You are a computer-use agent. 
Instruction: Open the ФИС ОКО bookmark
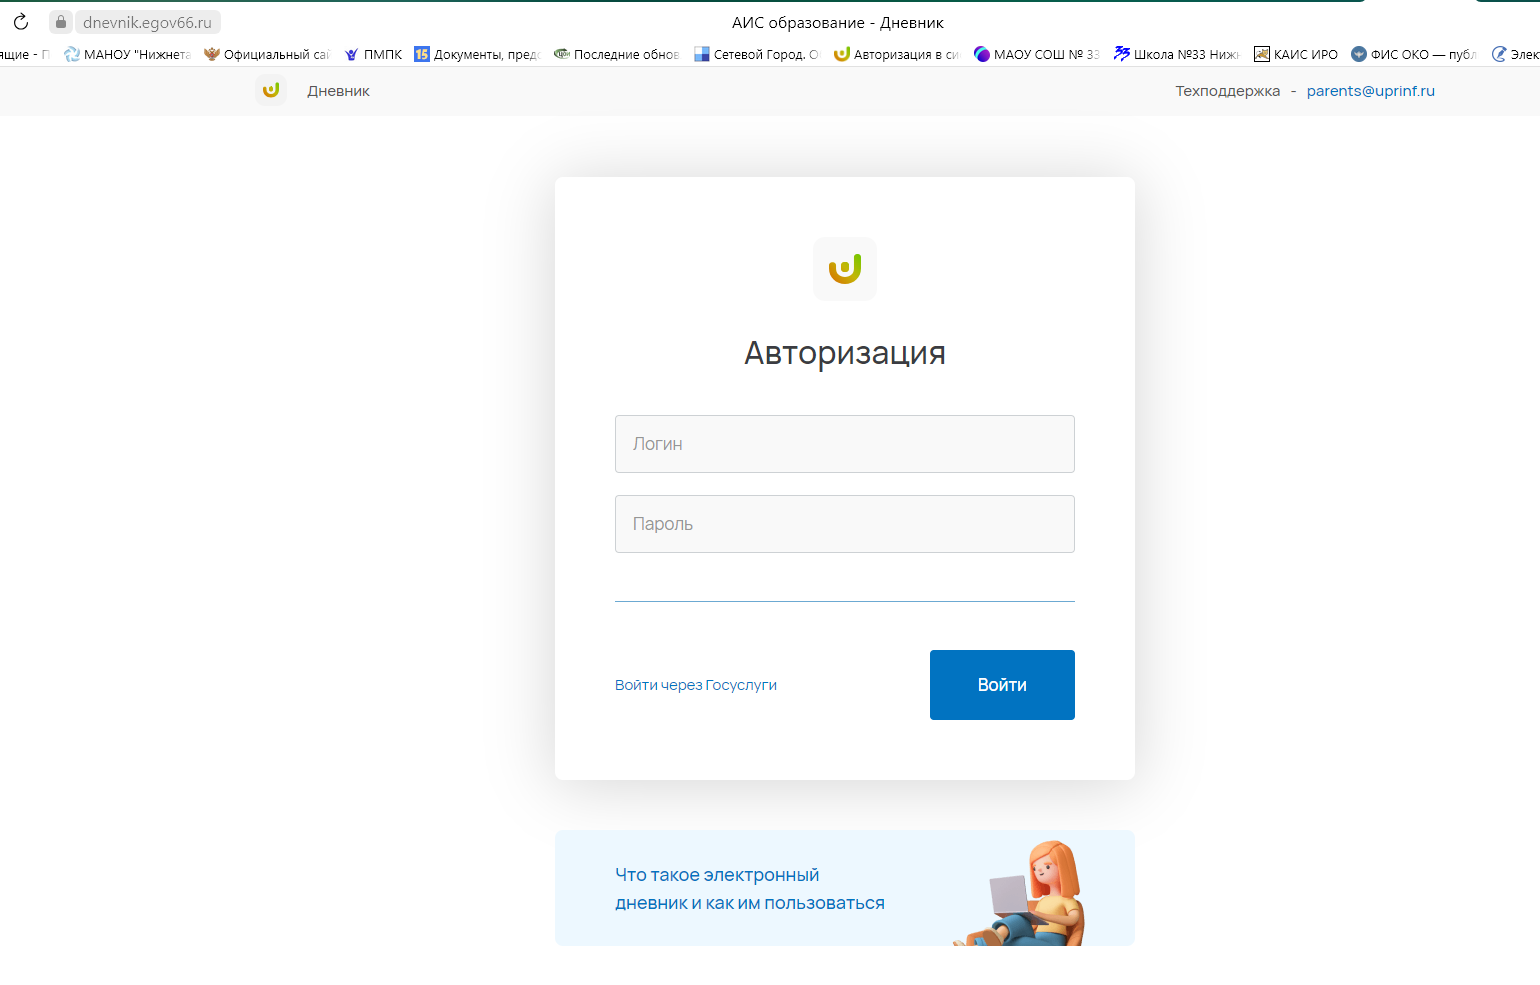click(1414, 54)
